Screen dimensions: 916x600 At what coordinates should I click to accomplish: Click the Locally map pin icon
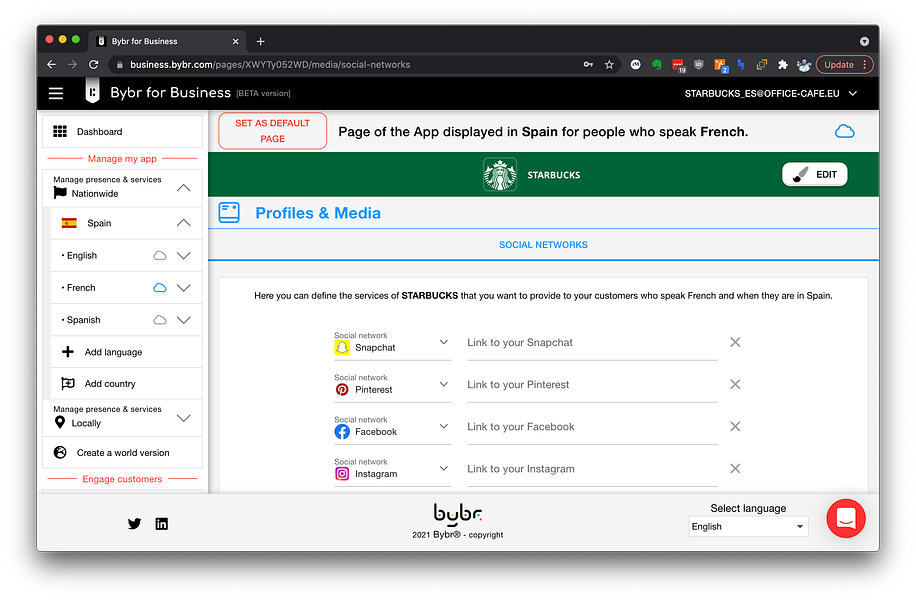[x=60, y=422]
